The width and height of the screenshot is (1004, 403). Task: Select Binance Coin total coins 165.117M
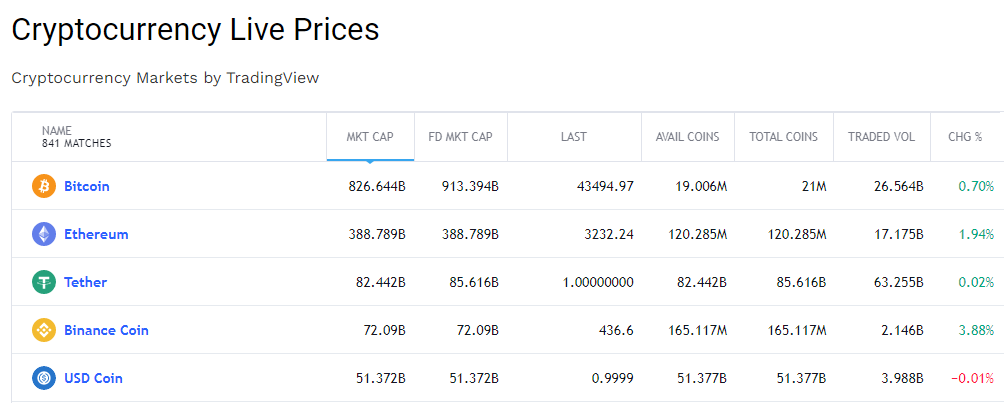pos(797,331)
